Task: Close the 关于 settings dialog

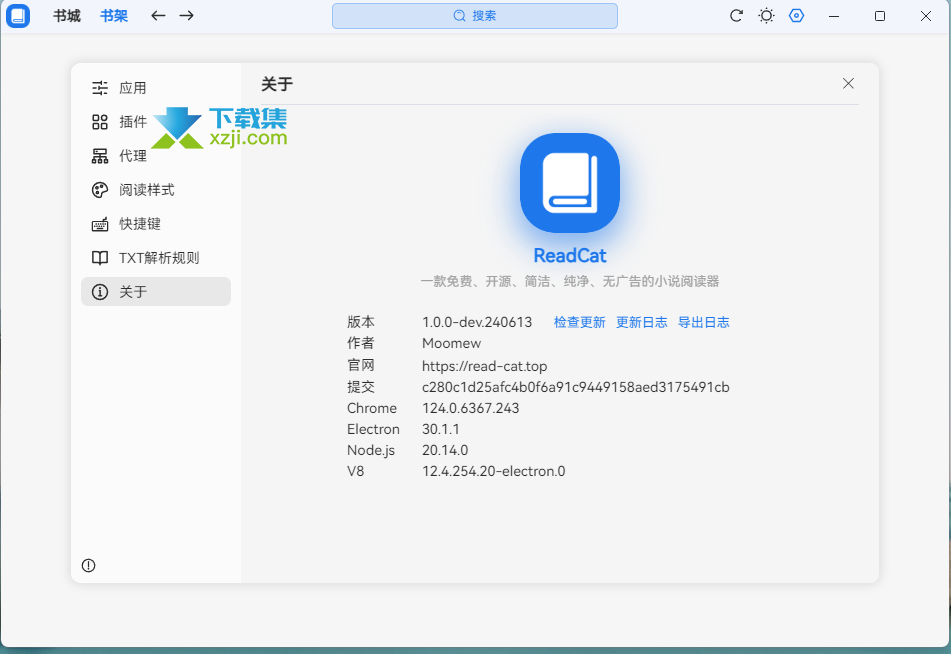Action: [x=849, y=84]
